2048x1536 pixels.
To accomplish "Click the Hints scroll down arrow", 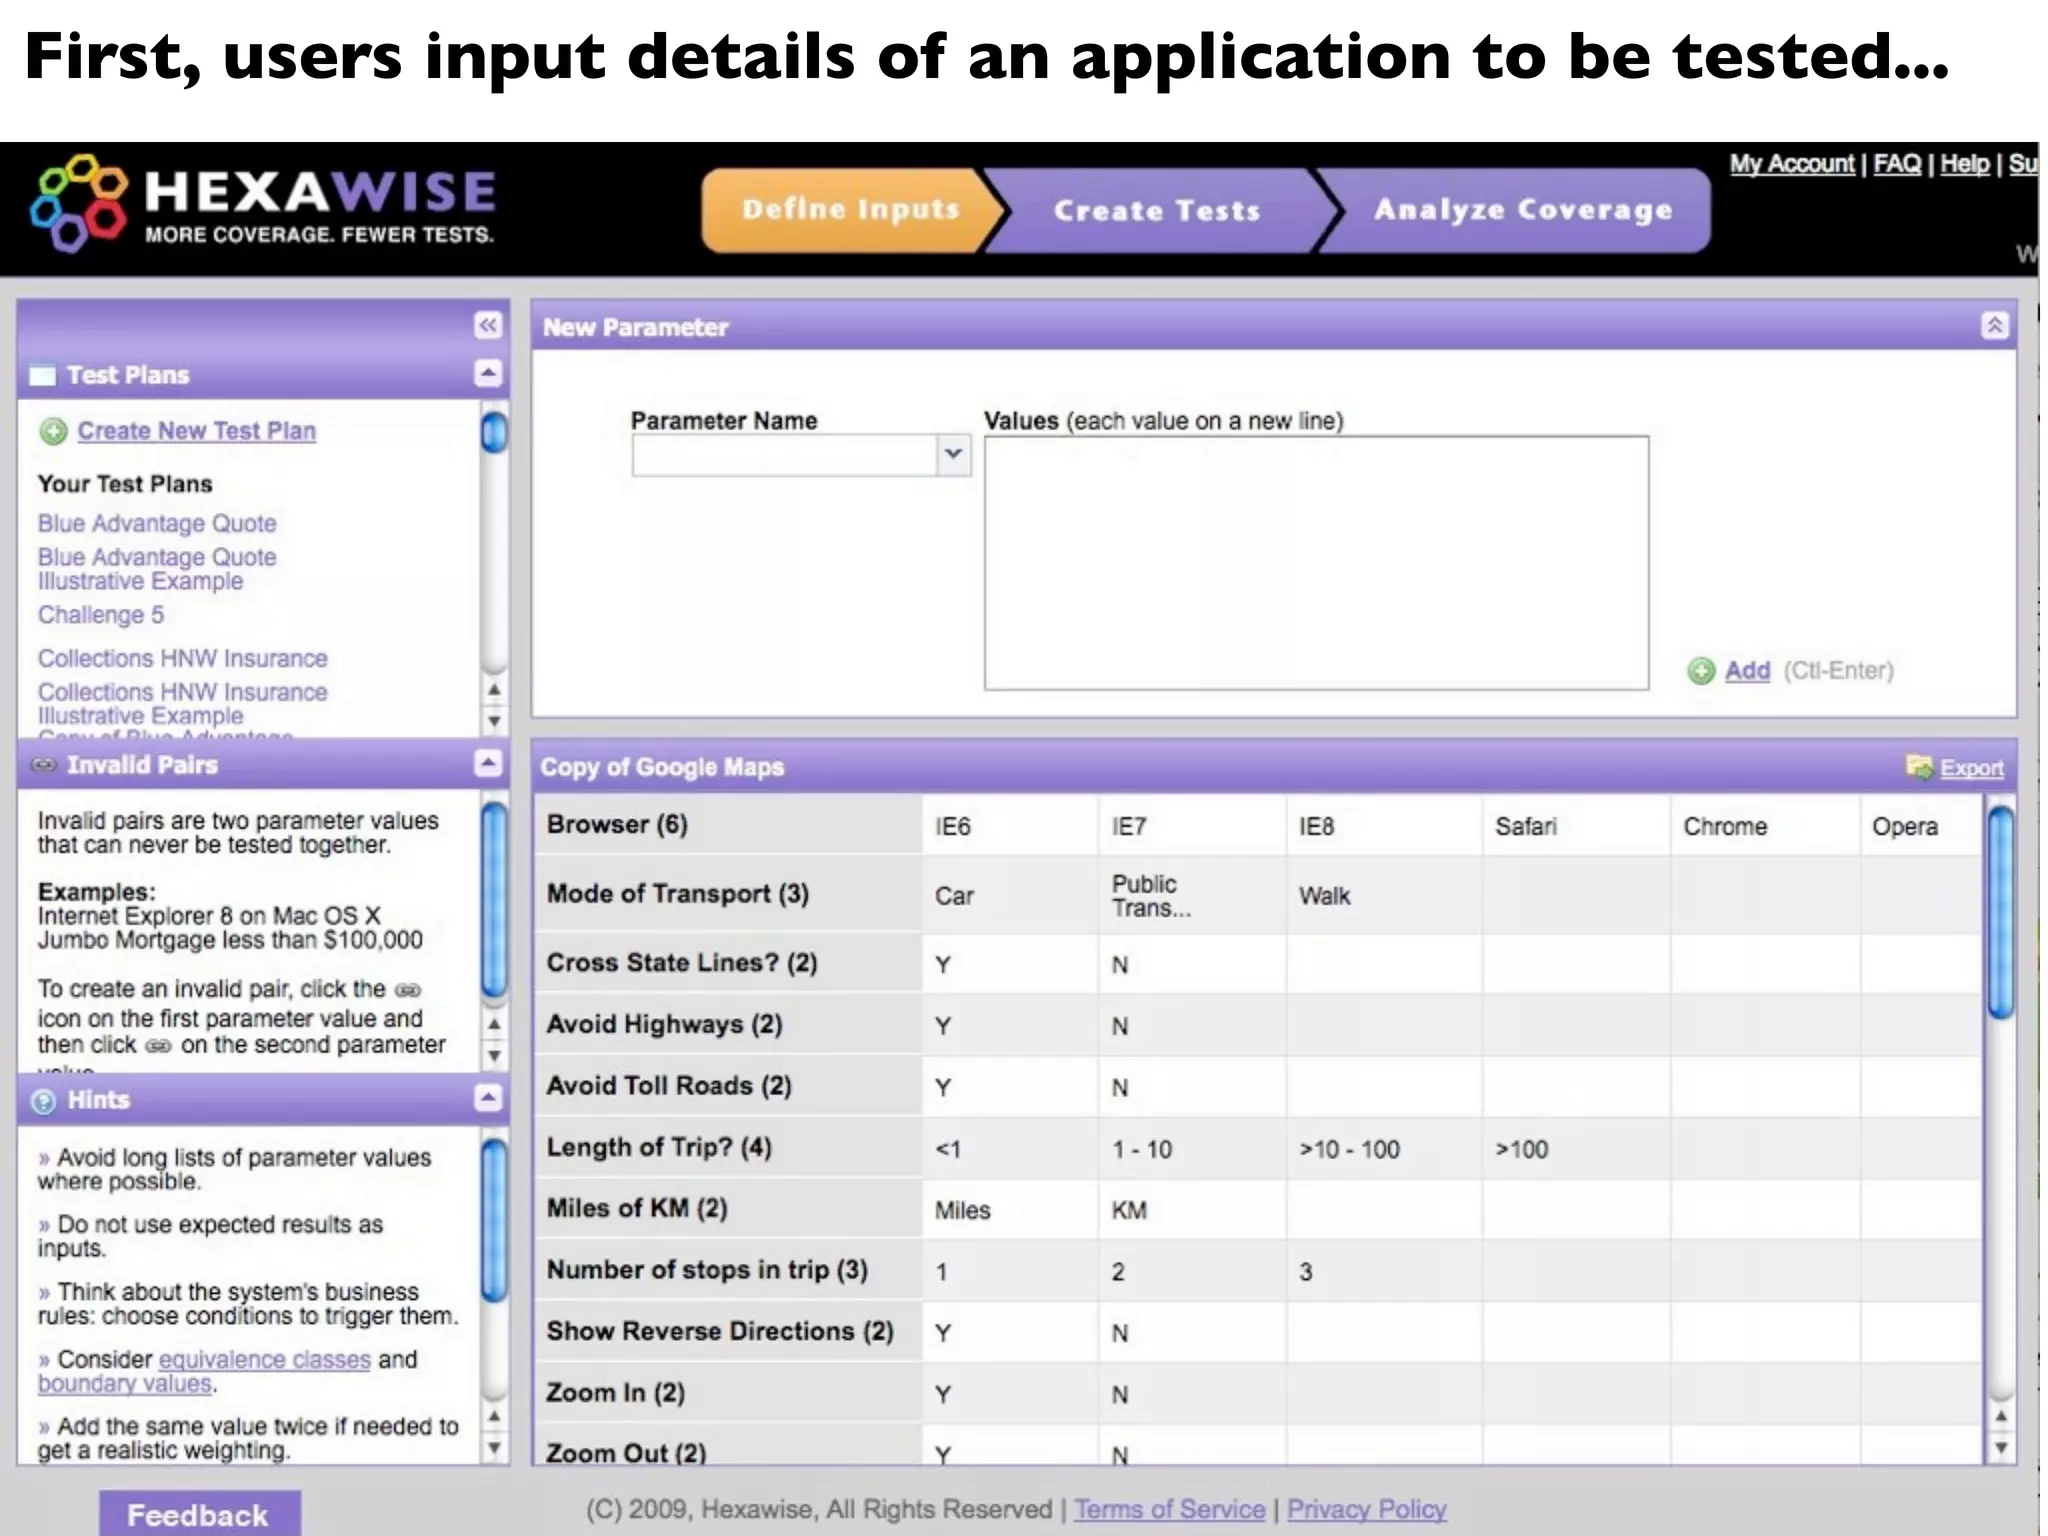I will (x=494, y=1447).
